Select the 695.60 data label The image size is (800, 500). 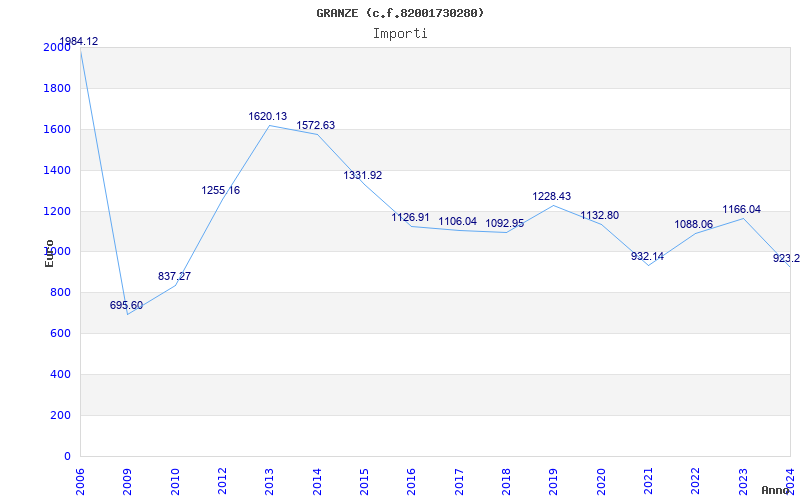[x=127, y=306]
